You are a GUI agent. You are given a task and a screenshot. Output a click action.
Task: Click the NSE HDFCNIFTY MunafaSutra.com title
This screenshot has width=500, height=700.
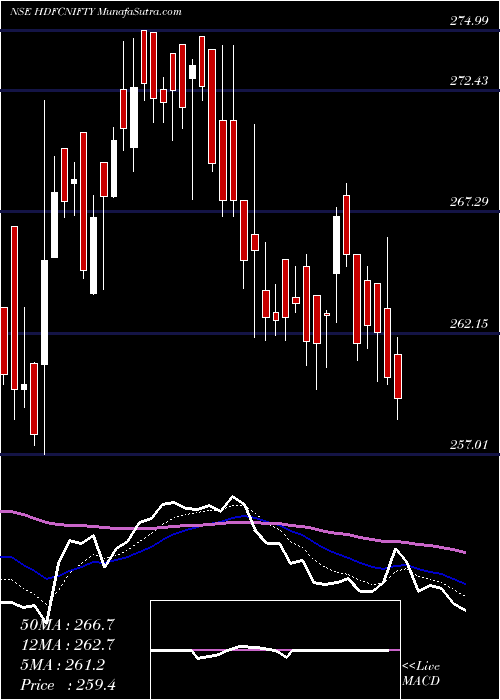[x=96, y=12]
